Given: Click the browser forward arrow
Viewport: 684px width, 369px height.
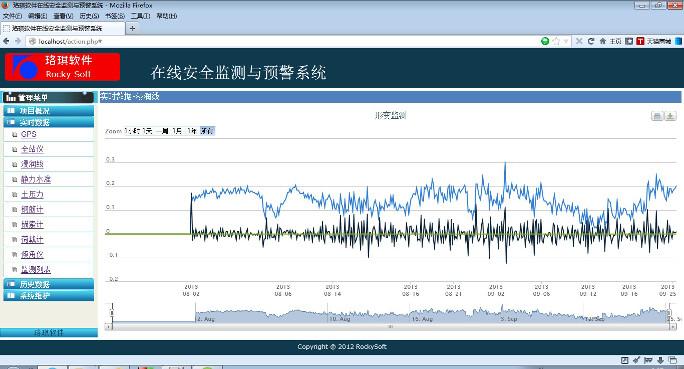Looking at the screenshot, I should coord(18,41).
